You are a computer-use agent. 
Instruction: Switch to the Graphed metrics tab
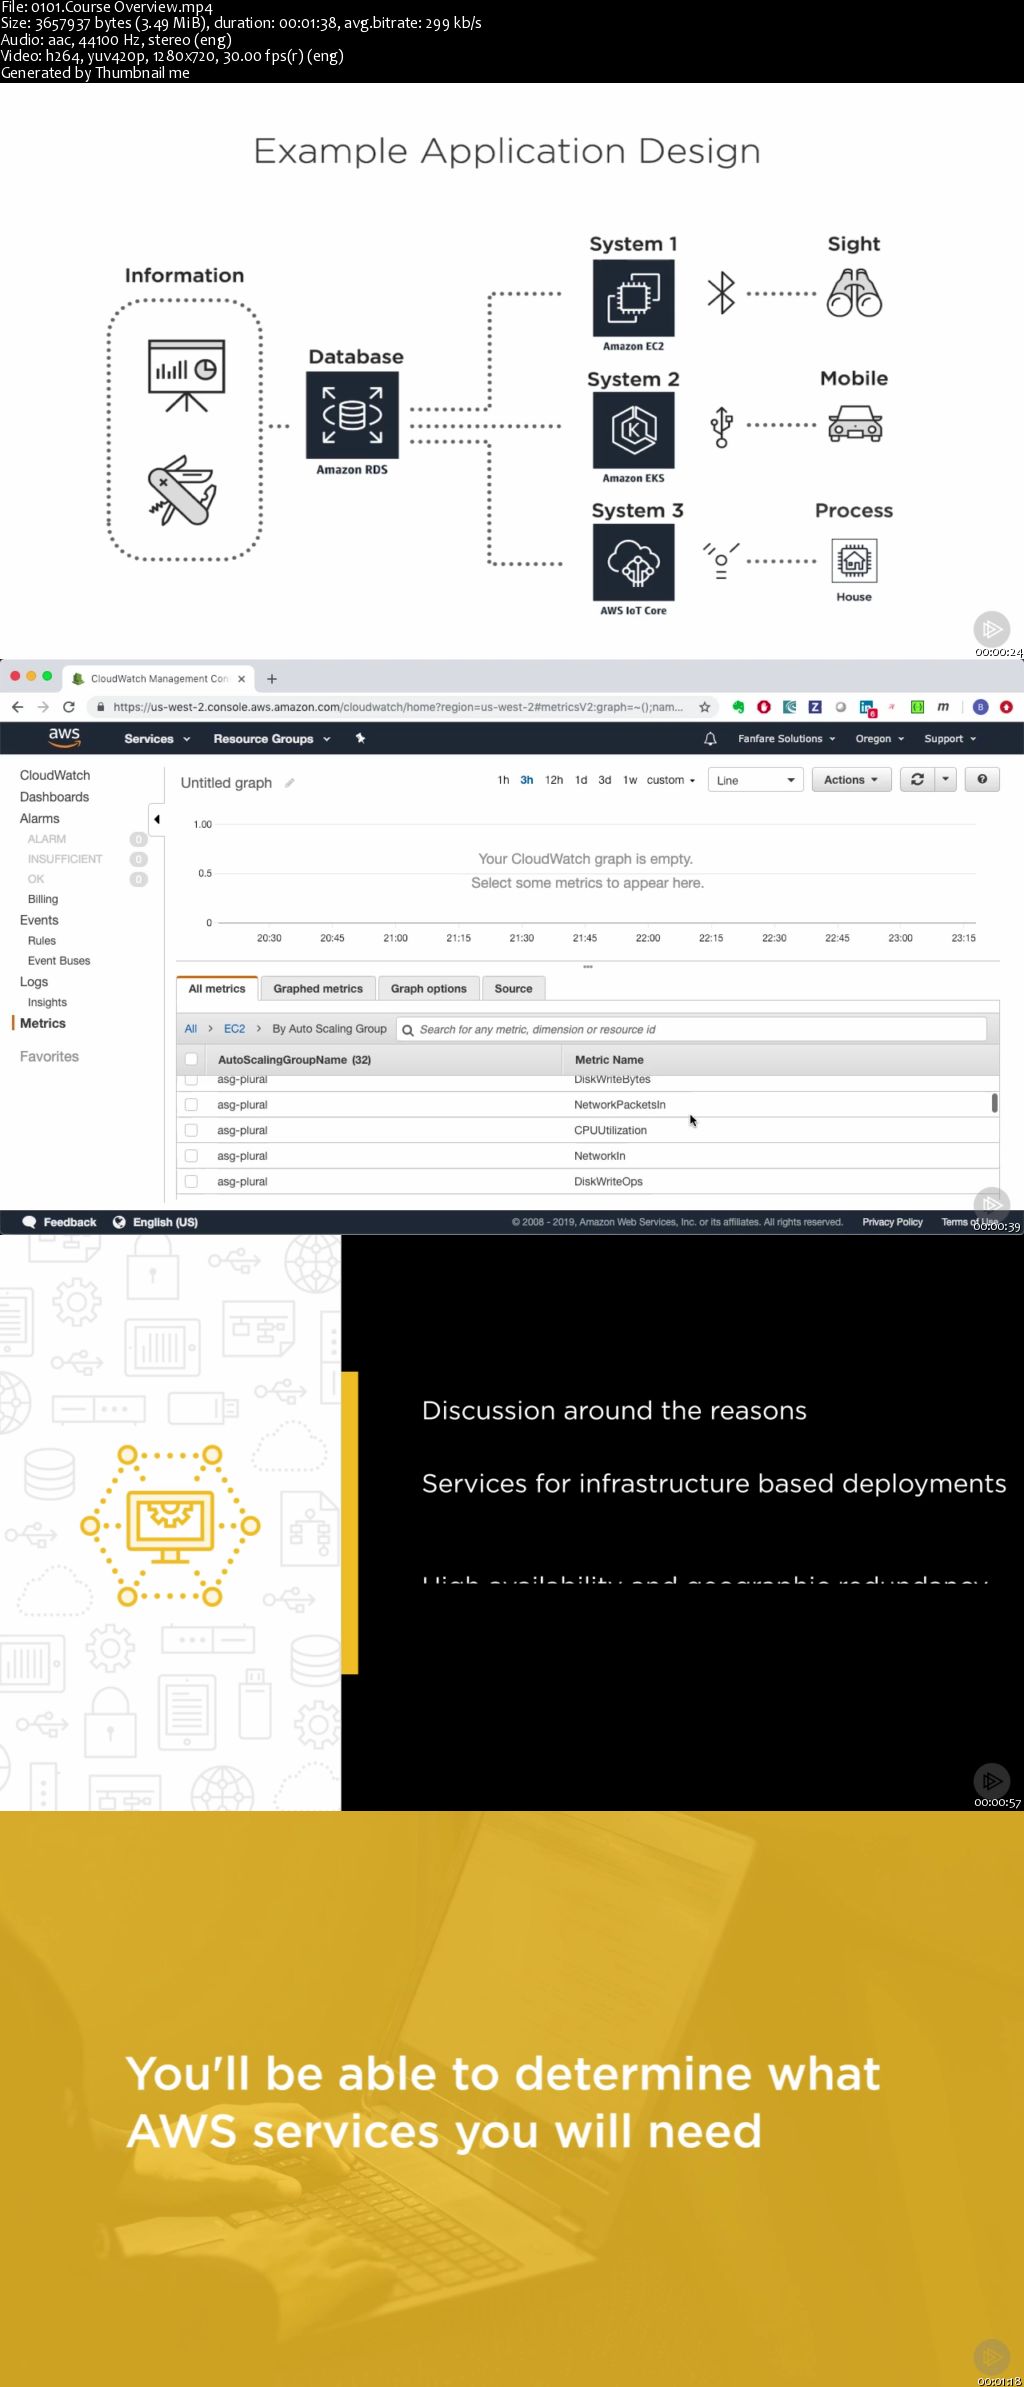click(x=318, y=989)
